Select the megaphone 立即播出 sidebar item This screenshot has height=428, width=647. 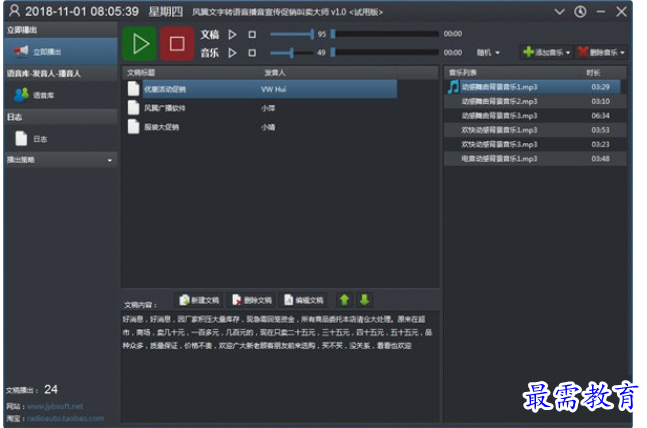(60, 52)
